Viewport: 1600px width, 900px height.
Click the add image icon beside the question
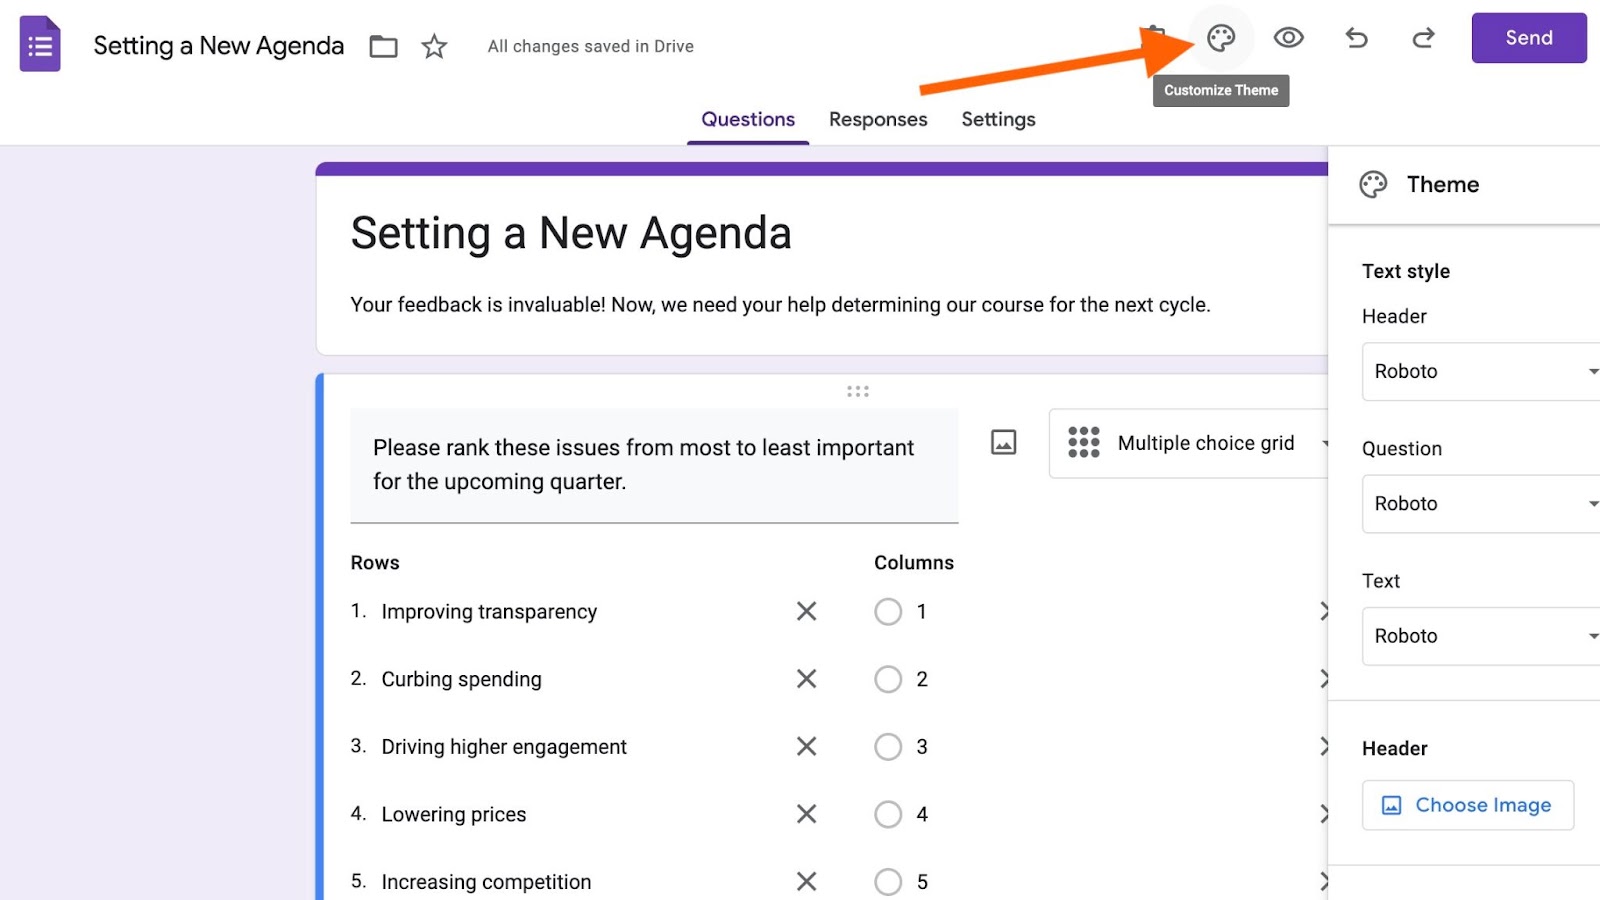[x=1003, y=442]
